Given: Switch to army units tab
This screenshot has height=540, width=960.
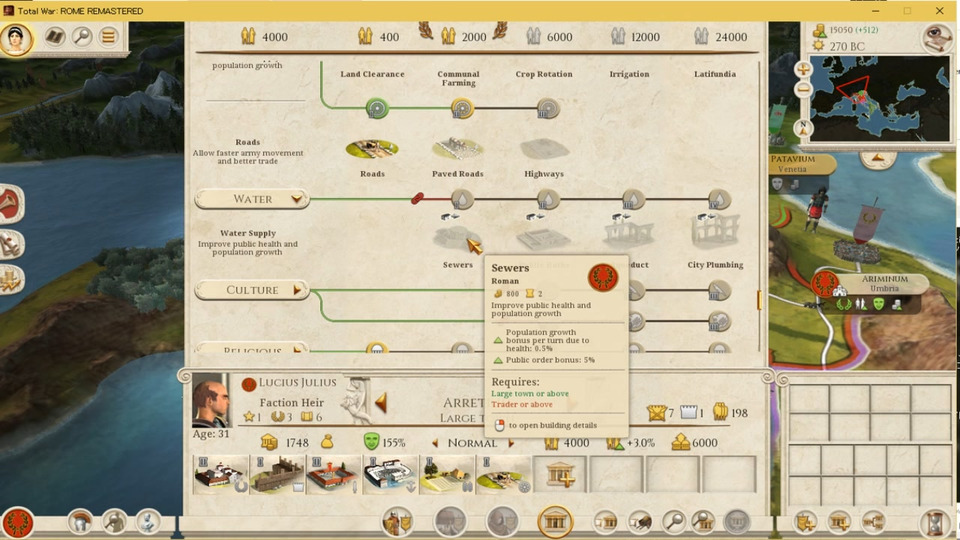Looking at the screenshot, I should click(x=397, y=522).
